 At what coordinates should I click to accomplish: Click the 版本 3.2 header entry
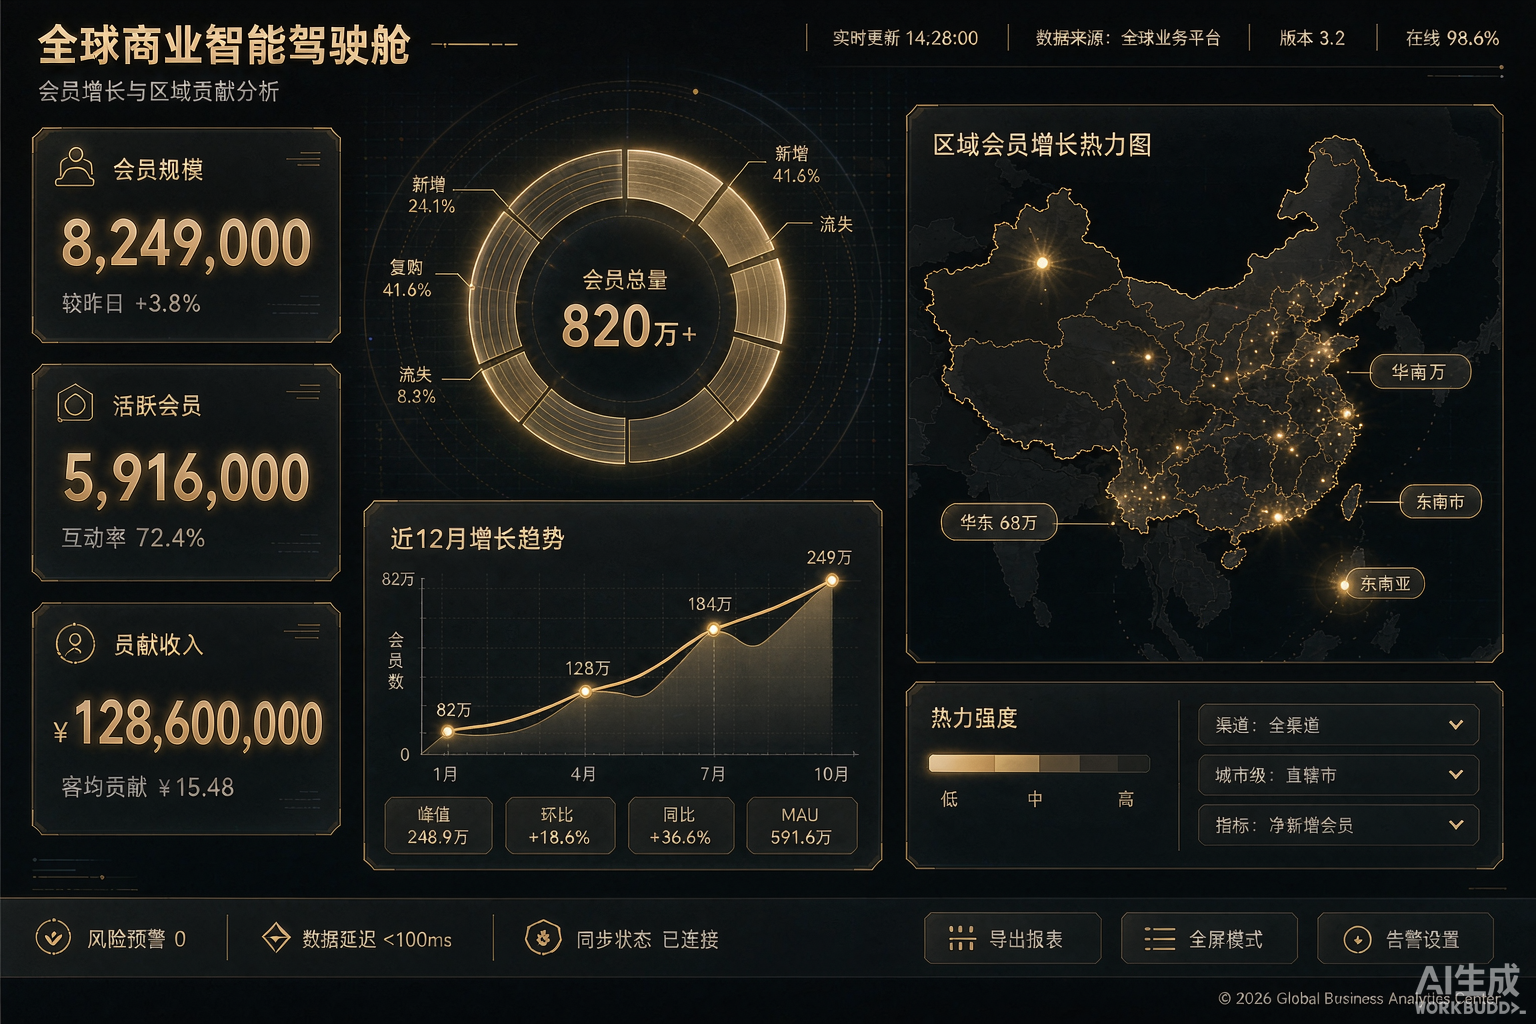pos(1312,38)
